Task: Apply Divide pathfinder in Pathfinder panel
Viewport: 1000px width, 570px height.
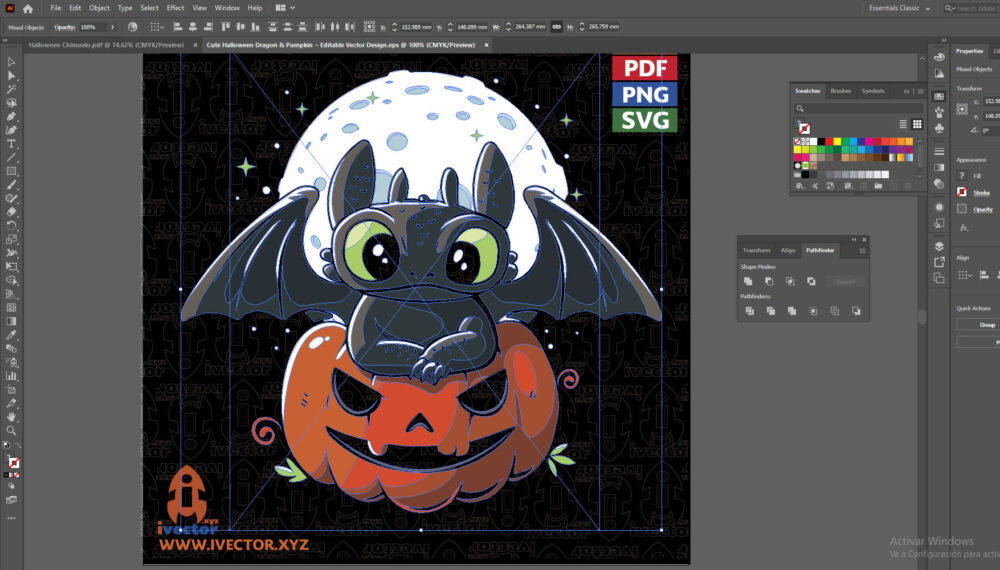Action: point(749,311)
